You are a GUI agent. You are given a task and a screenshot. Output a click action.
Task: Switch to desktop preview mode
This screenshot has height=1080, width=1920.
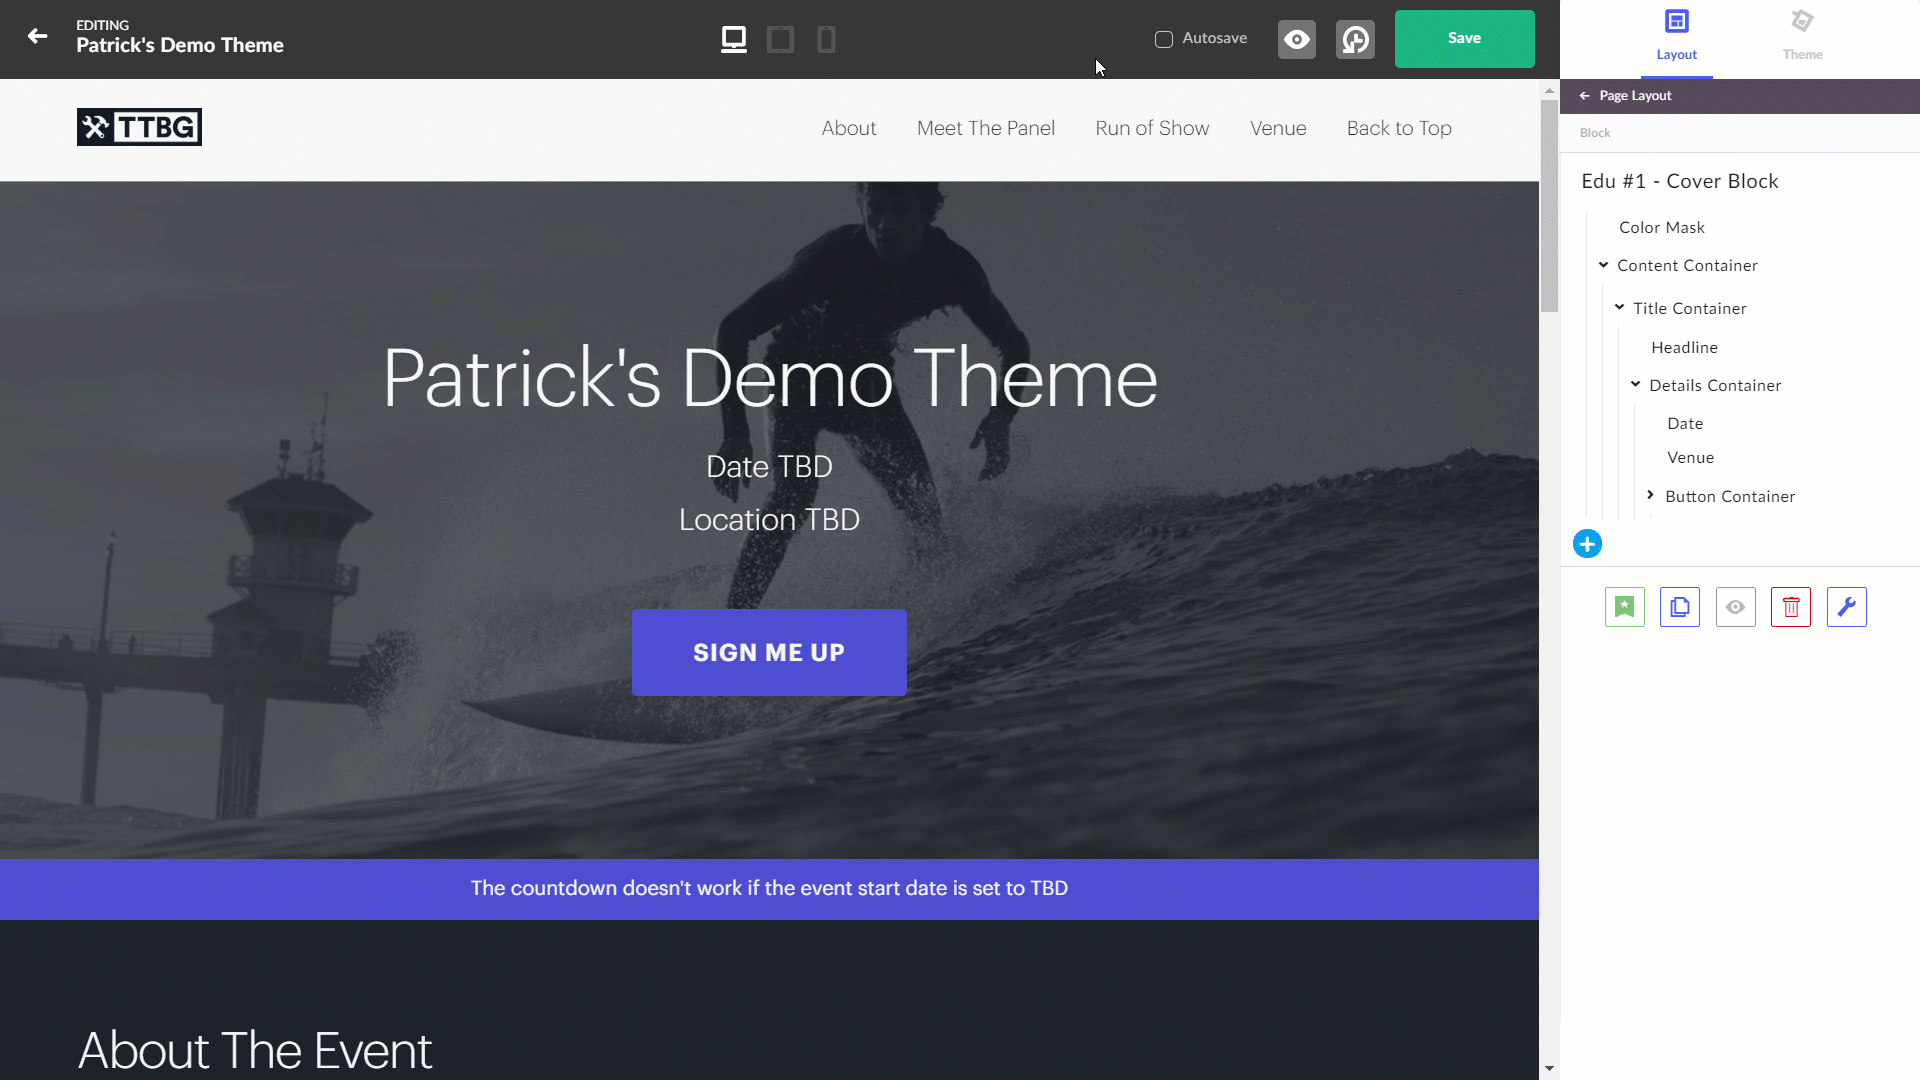(x=734, y=39)
